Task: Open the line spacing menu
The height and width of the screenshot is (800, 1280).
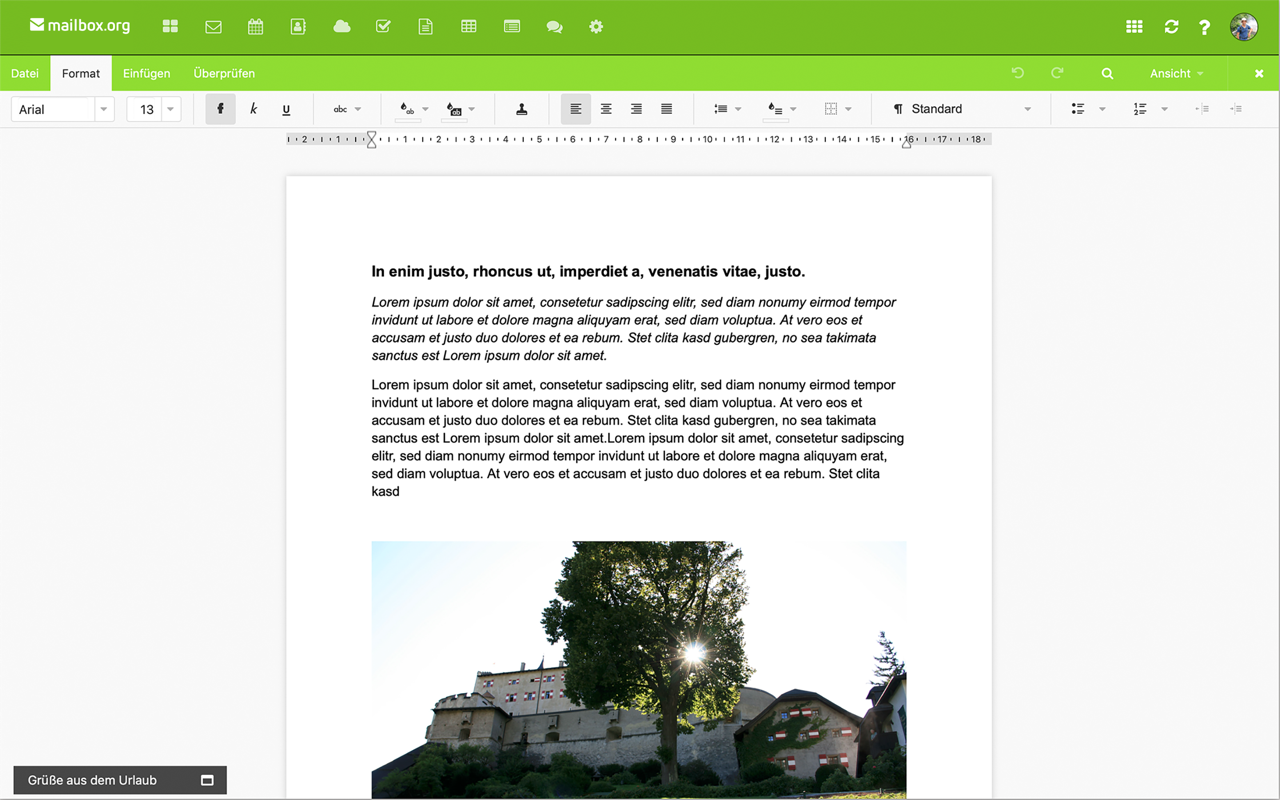Action: coord(727,109)
